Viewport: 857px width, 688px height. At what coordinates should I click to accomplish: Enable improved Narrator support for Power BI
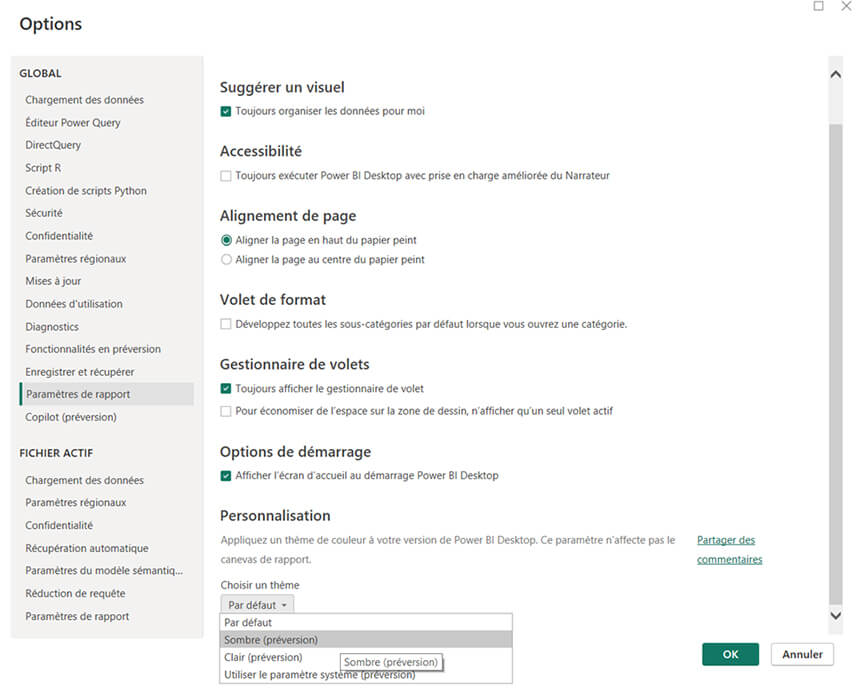225,175
